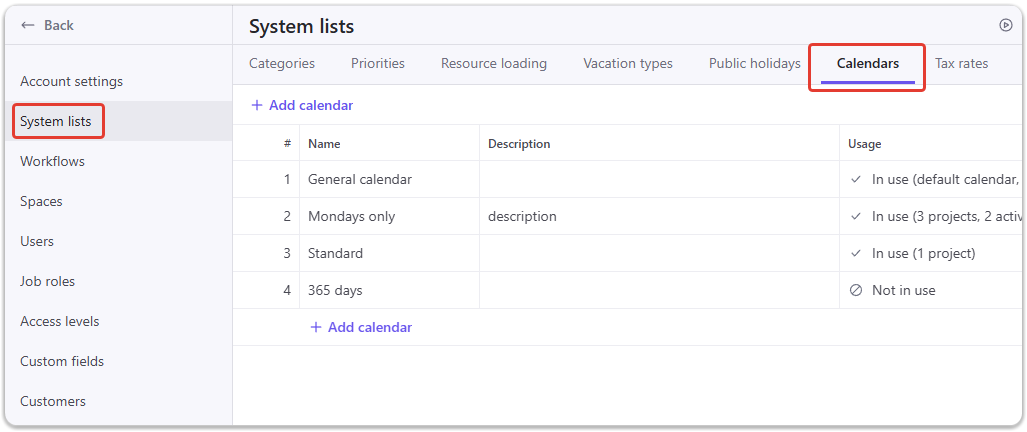Click the 'In use (1 project)' usage text
This screenshot has height=432, width=1027.
point(924,253)
